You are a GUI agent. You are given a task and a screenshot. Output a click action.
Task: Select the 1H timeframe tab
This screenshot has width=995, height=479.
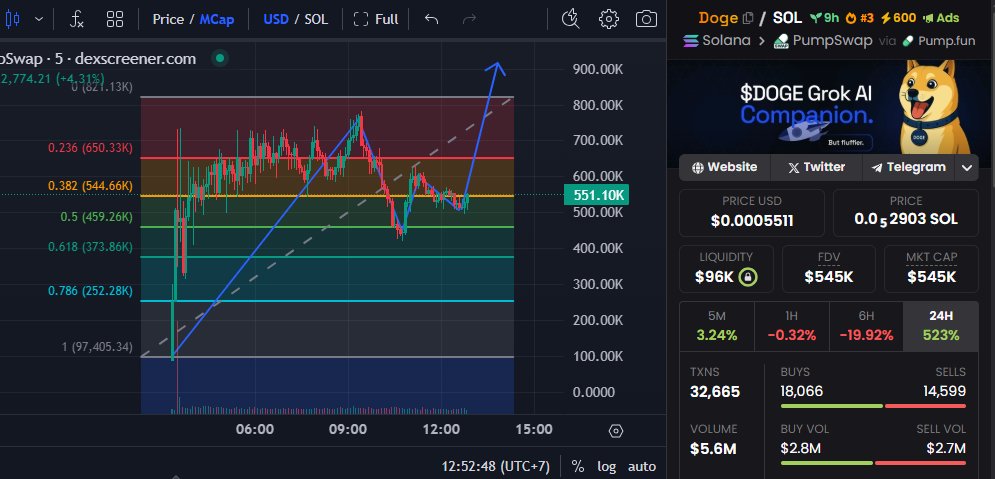tap(792, 327)
